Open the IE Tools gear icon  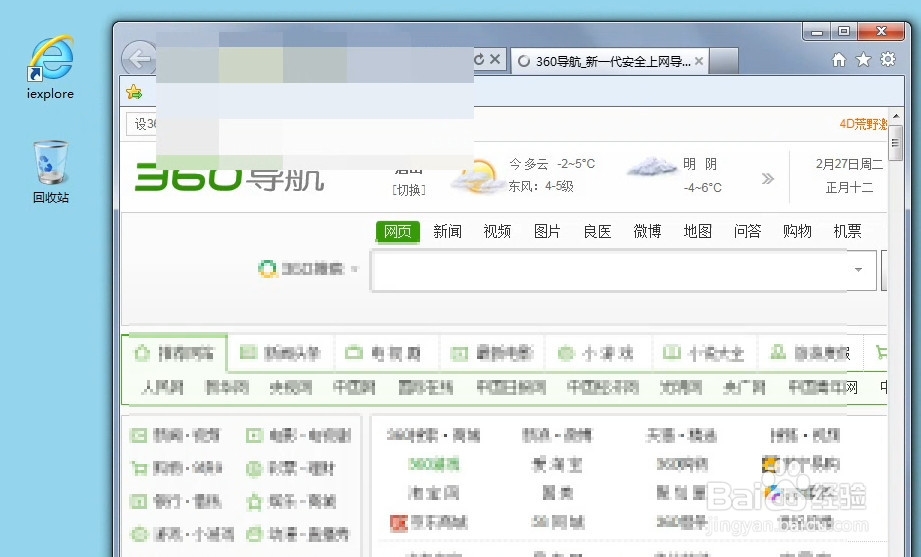pyautogui.click(x=888, y=59)
